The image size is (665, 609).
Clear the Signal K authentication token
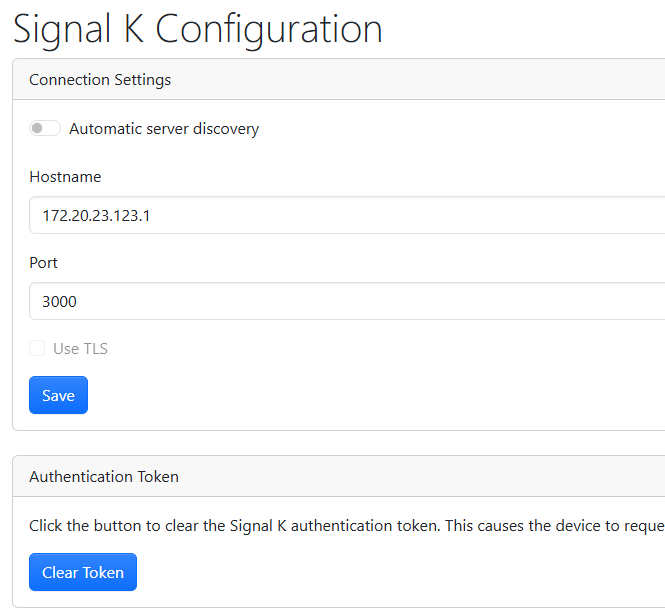click(83, 572)
